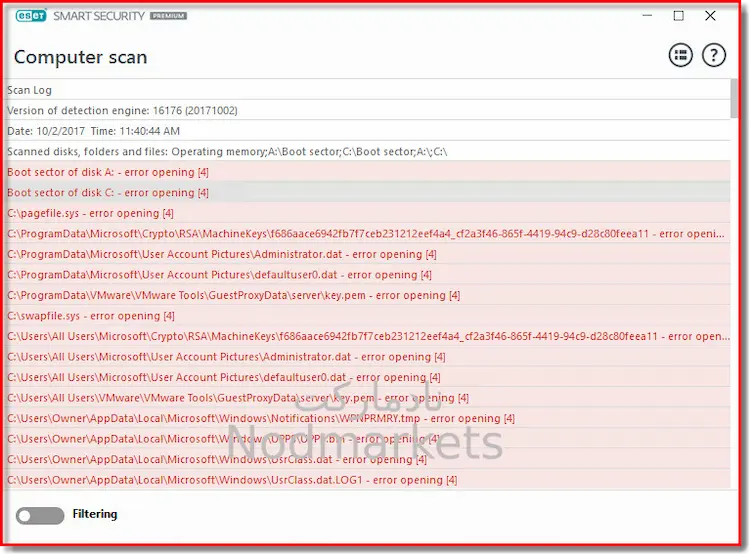The height and width of the screenshot is (554, 750).
Task: Select the 'Date: 10/2/2017 Time: 11:40:44 AM' row
Action: click(x=367, y=131)
